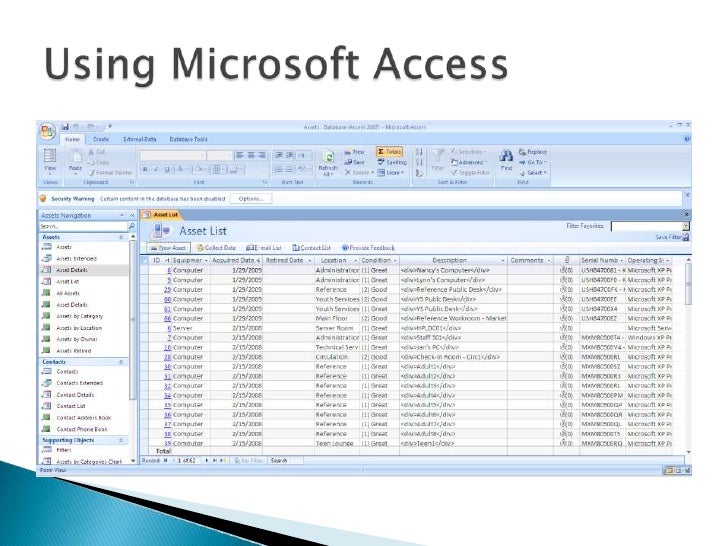Run the Spelling check
The height and width of the screenshot is (546, 728).
[392, 162]
